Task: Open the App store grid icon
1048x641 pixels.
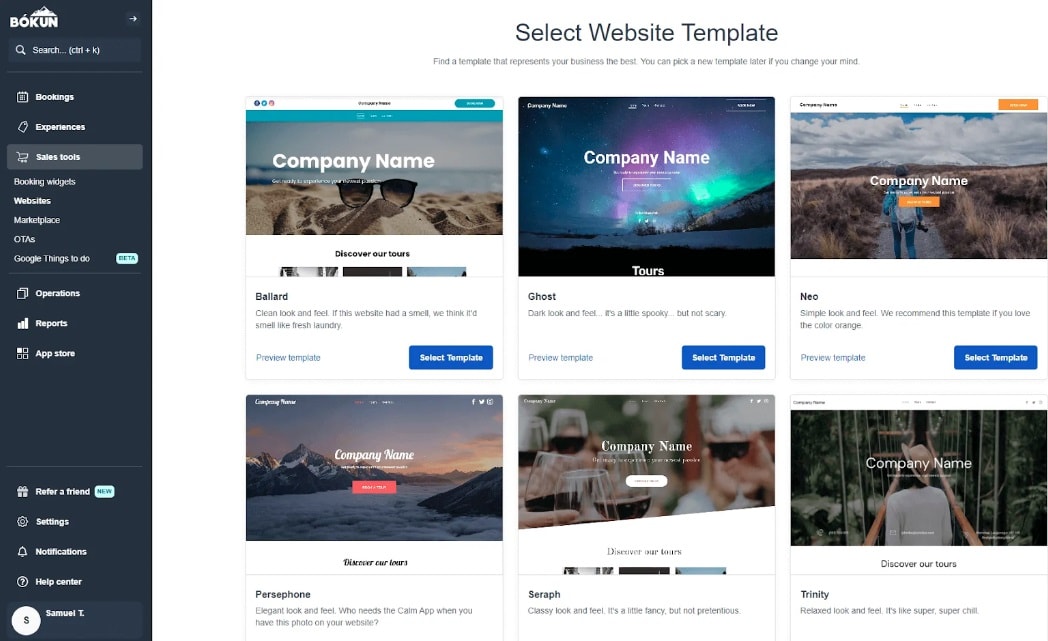Action: [x=22, y=354]
